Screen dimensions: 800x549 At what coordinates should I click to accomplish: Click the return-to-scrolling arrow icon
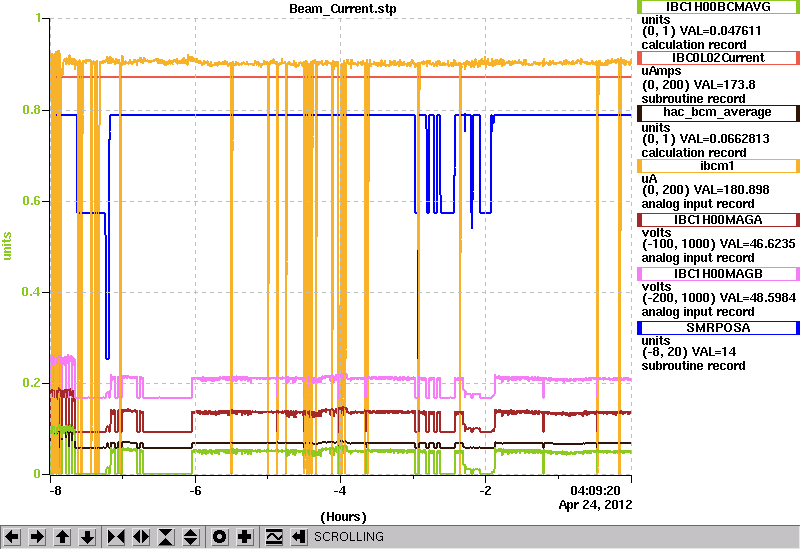[x=299, y=537]
